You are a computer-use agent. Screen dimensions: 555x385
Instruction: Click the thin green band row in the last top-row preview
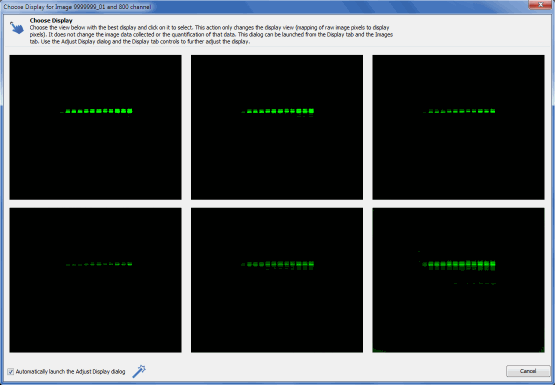459,111
